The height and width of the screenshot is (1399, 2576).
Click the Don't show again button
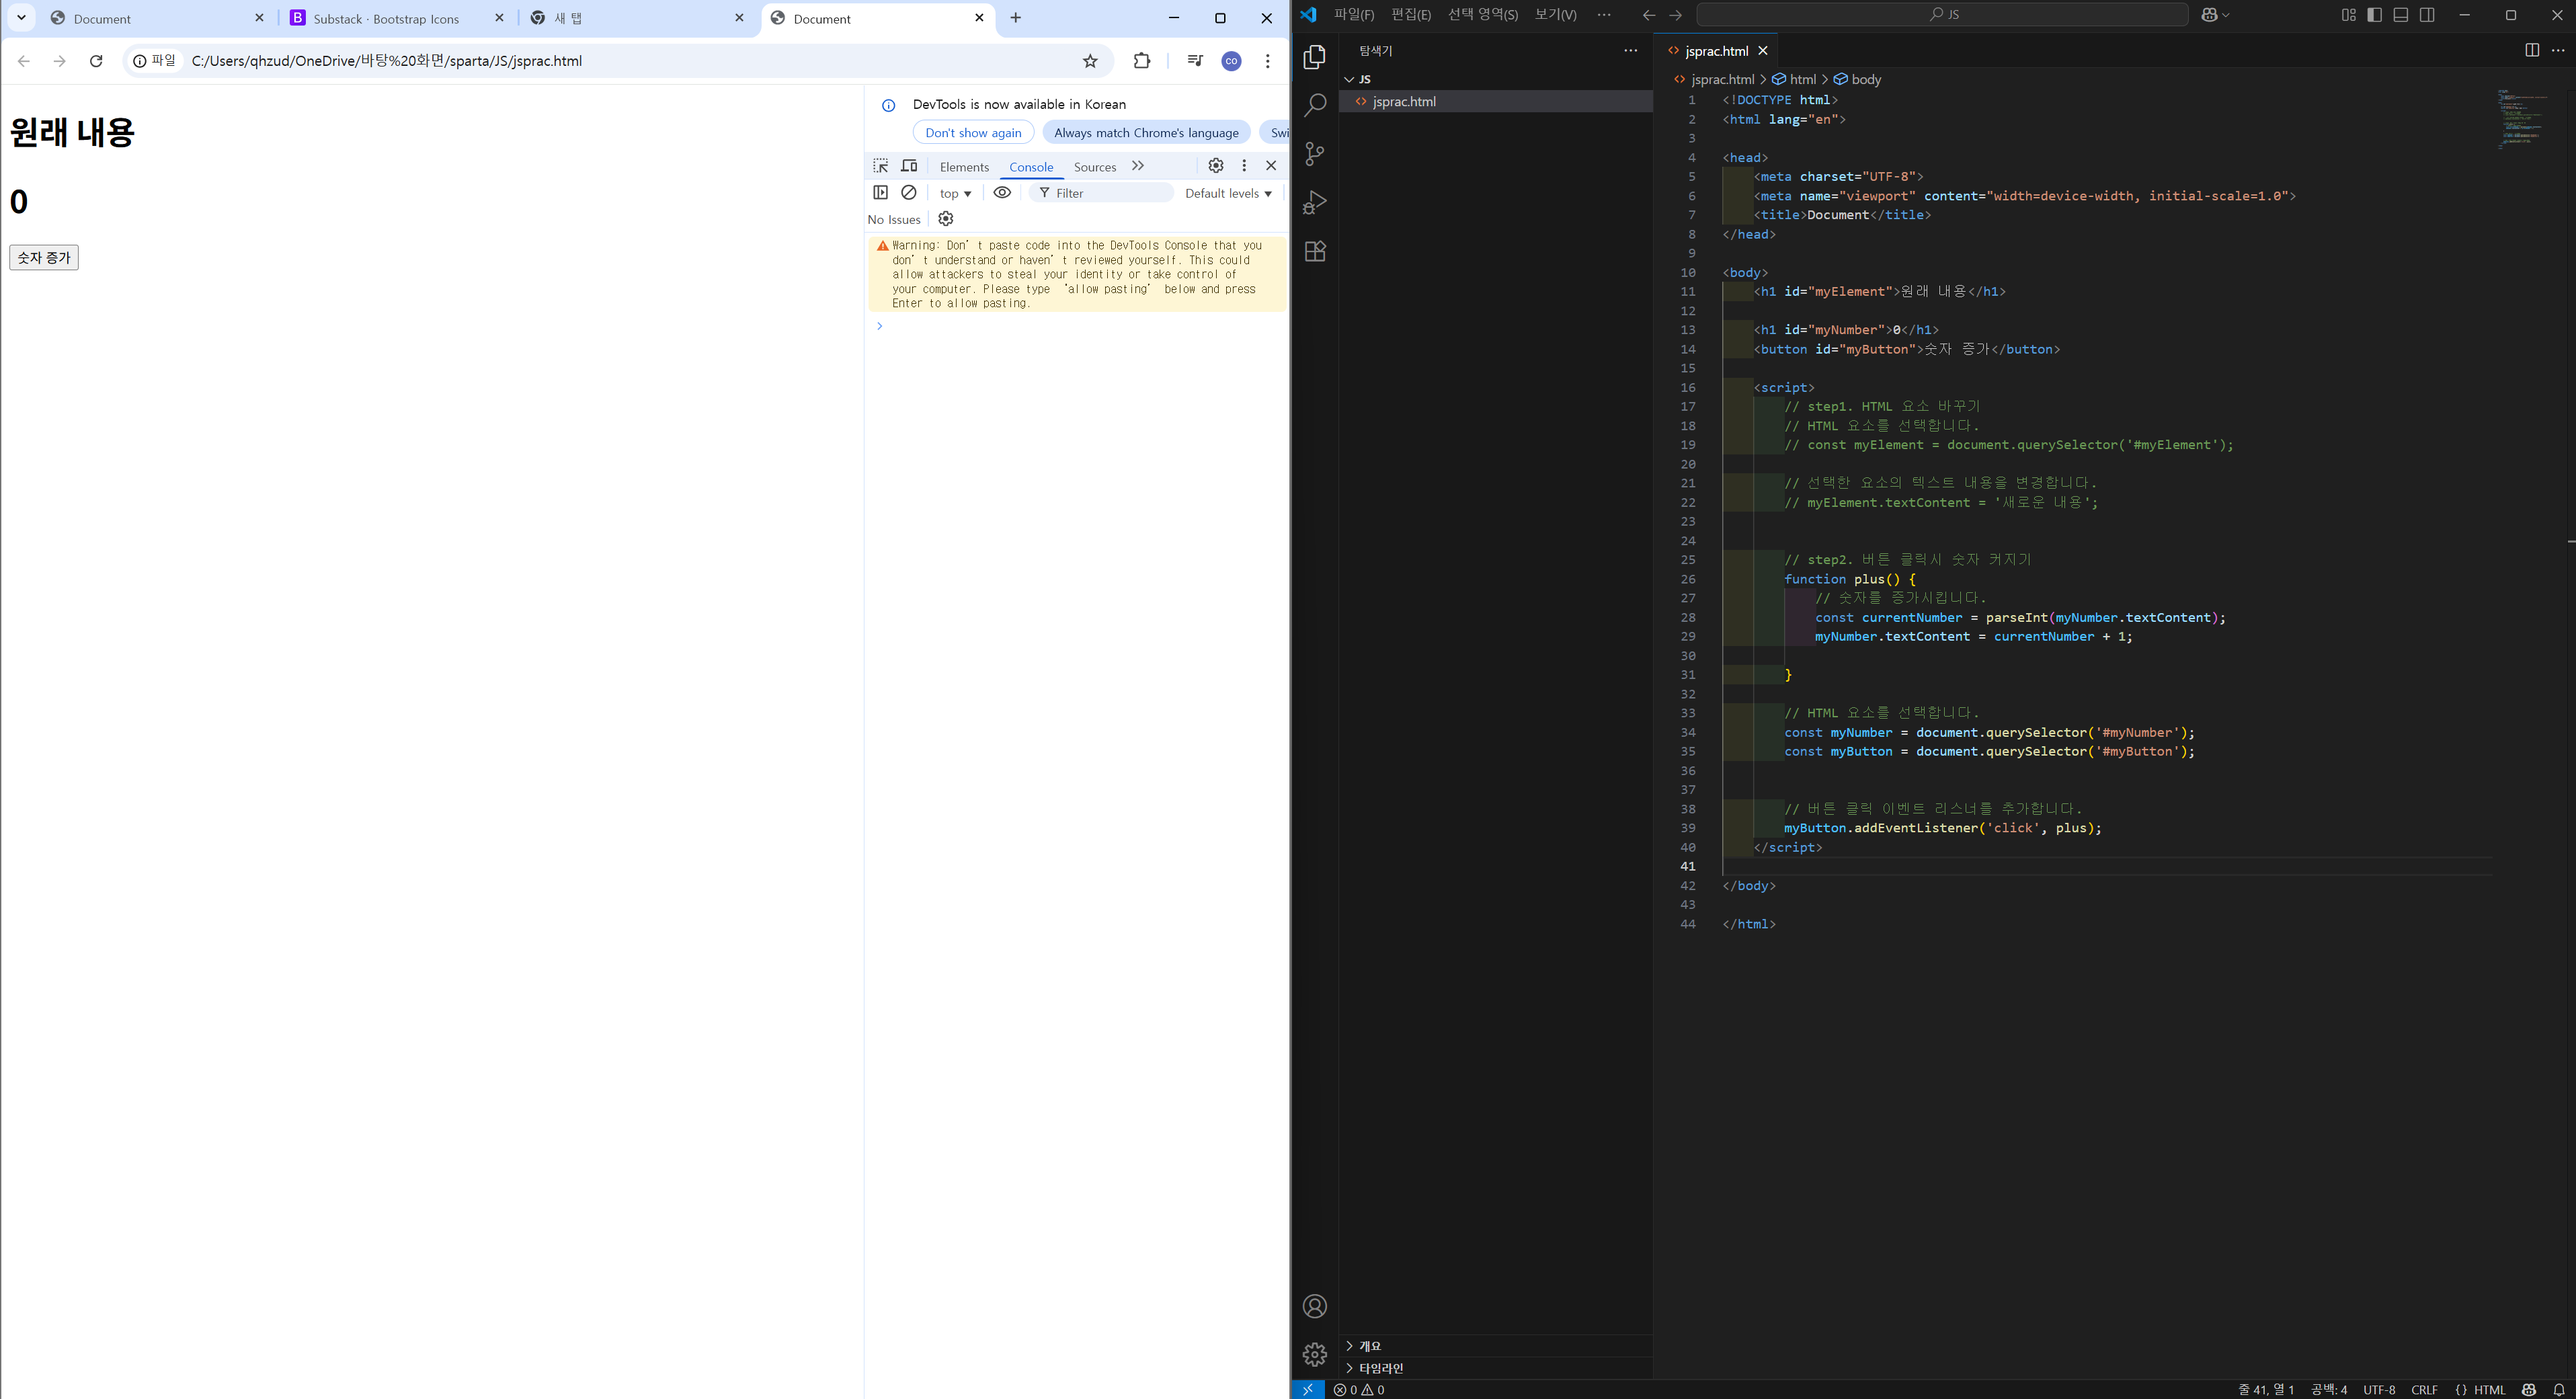click(x=973, y=133)
